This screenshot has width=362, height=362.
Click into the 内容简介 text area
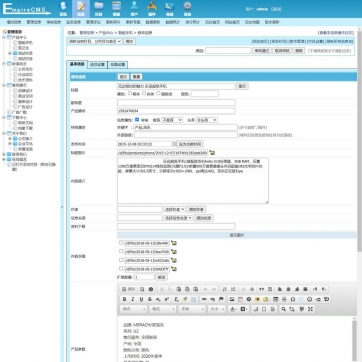[x=193, y=180]
